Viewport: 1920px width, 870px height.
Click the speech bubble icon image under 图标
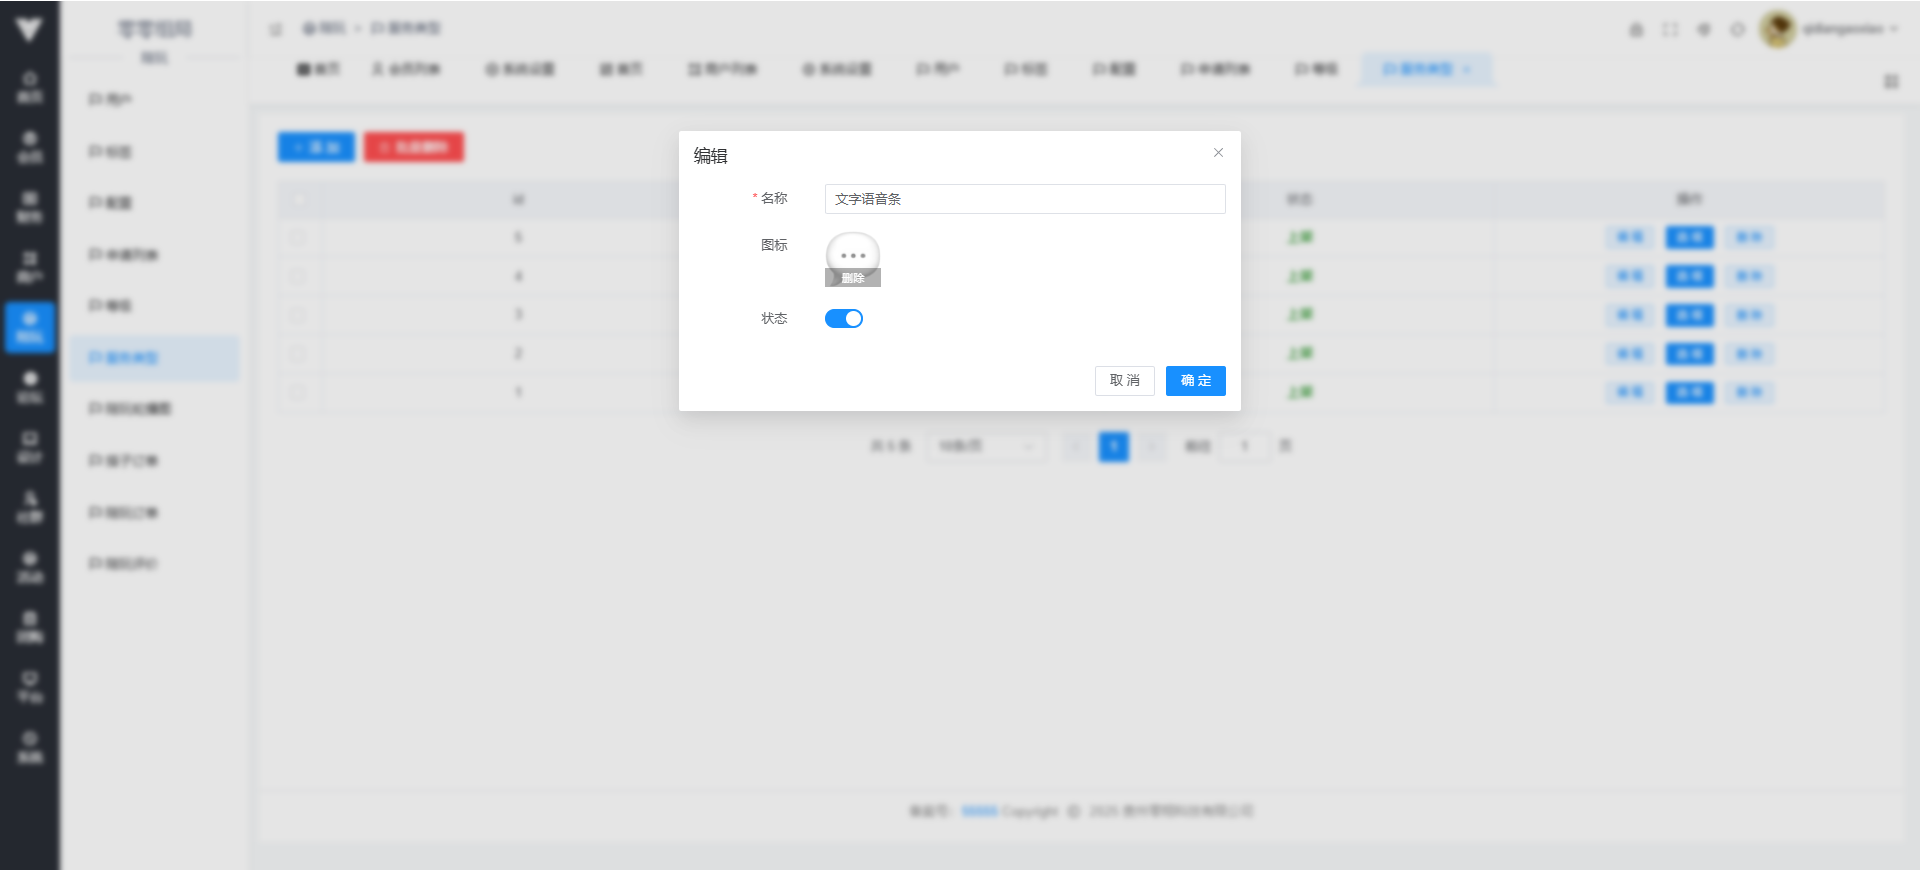point(852,252)
